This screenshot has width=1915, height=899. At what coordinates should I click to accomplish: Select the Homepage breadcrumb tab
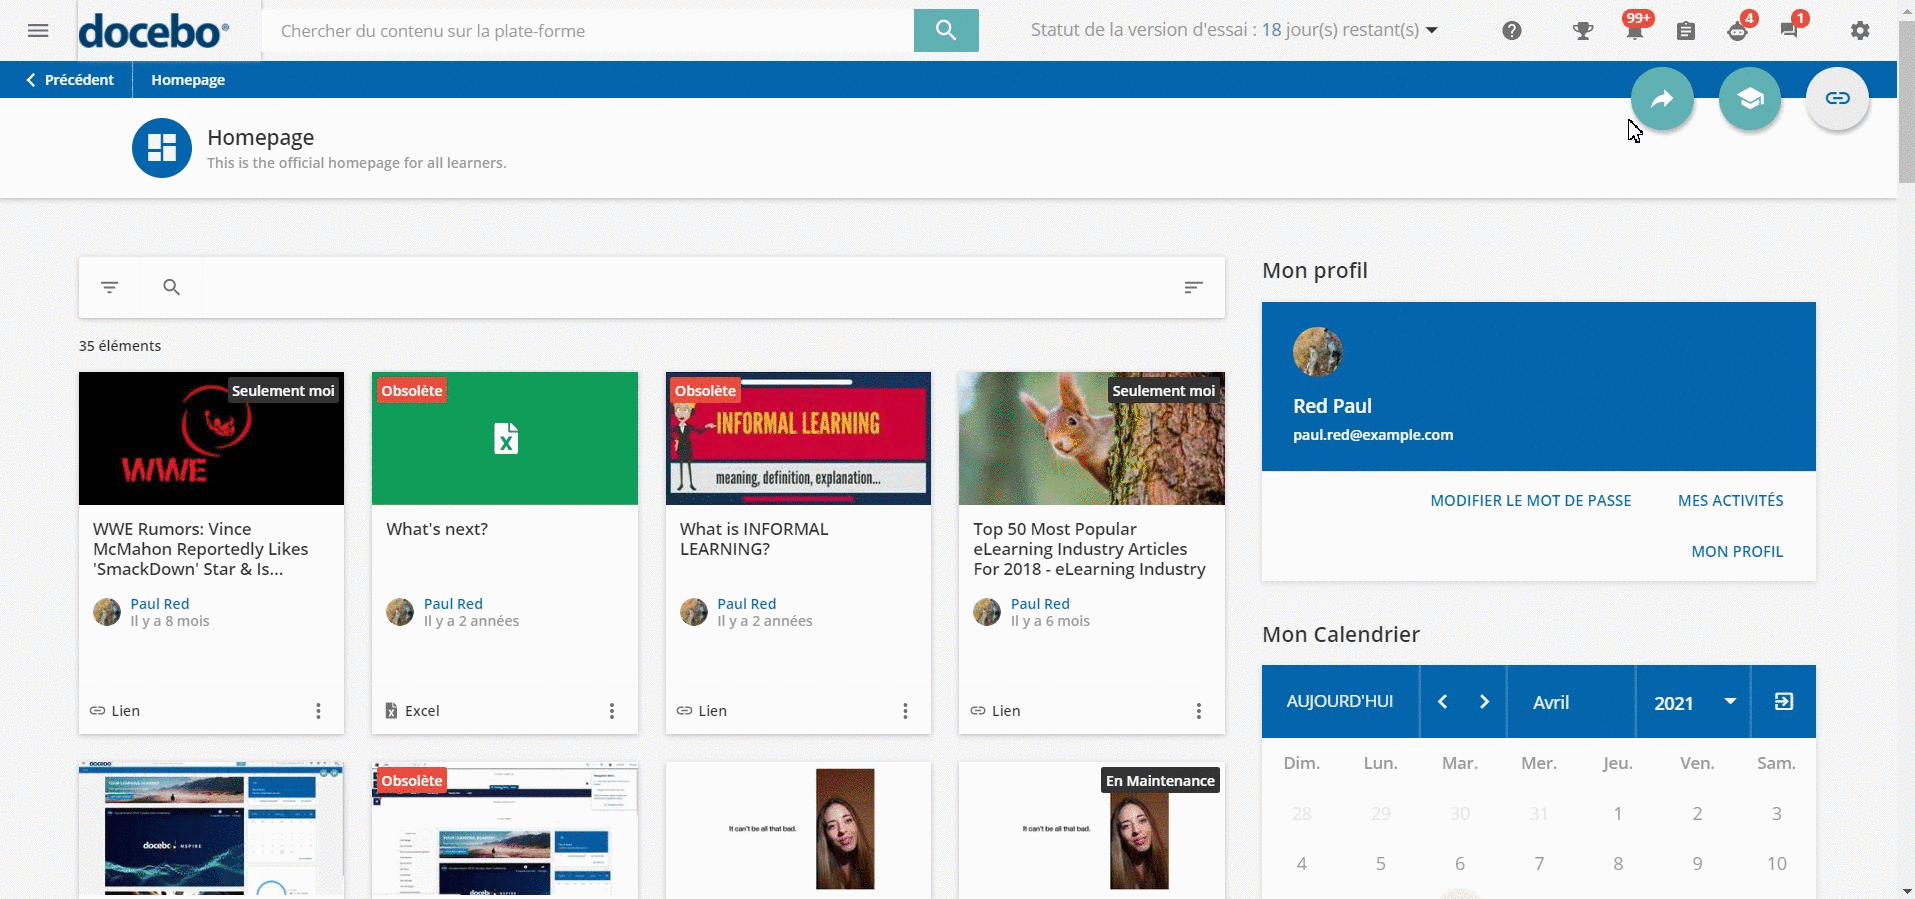(188, 80)
